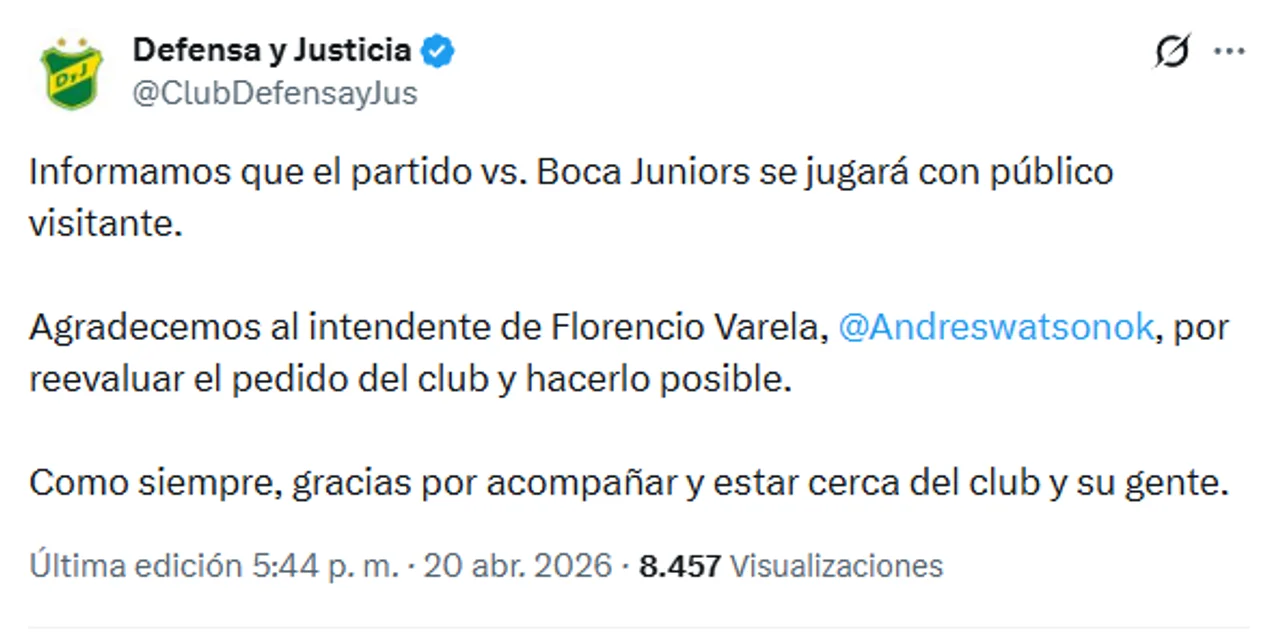Click the word "visitante." in the post

106,223
